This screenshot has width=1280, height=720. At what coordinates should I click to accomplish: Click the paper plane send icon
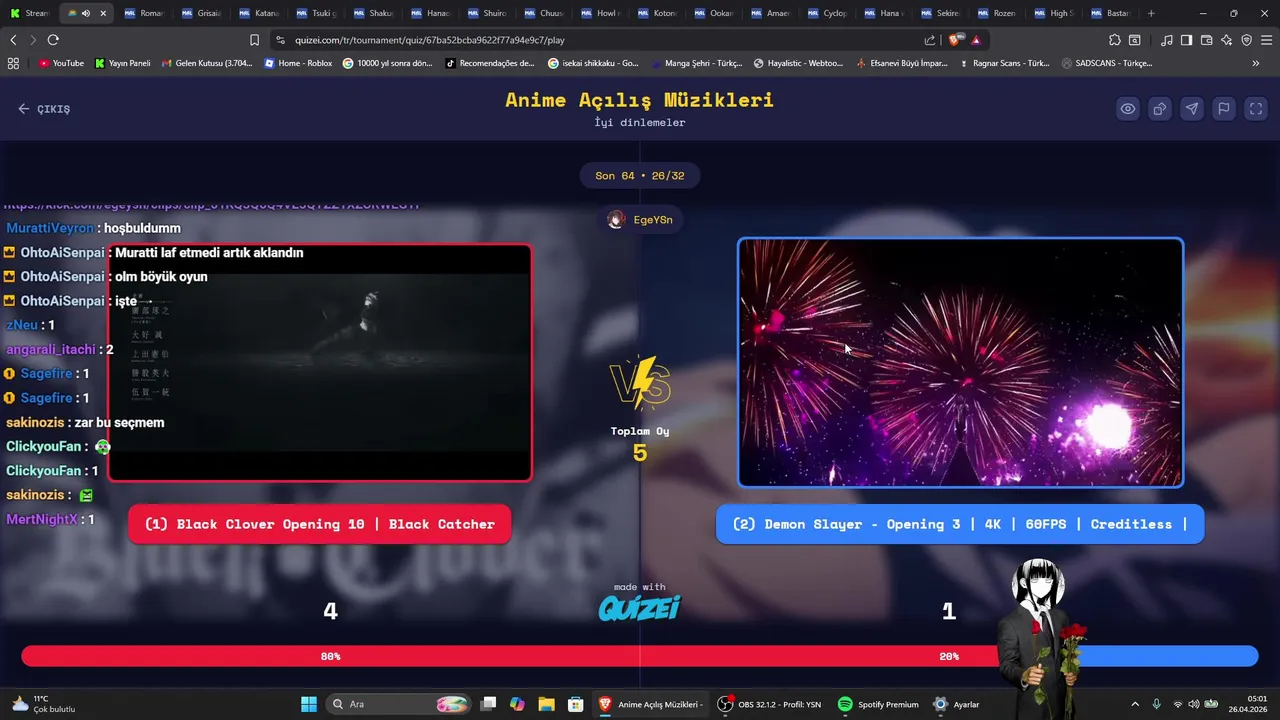coord(1191,109)
